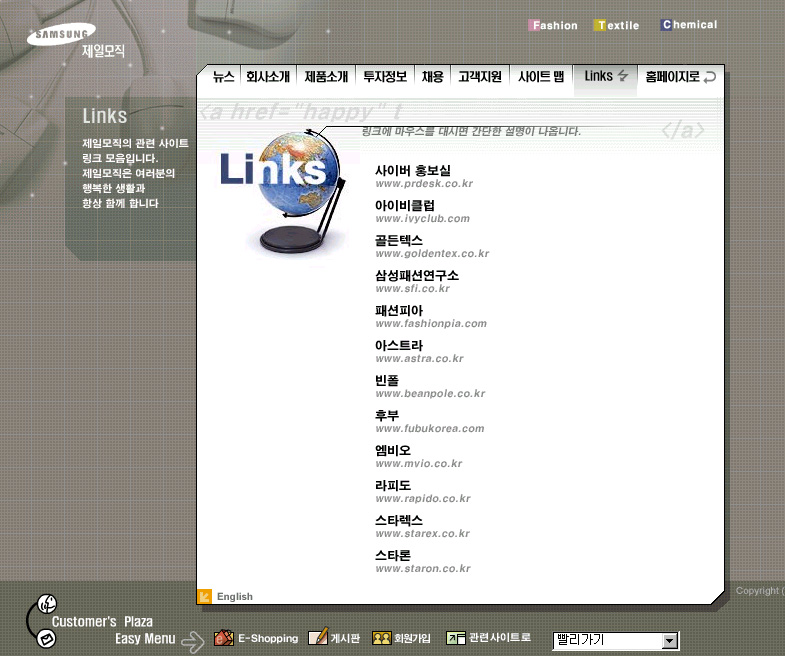Open the 골든텍스 link
This screenshot has height=656, width=785.
click(399, 240)
